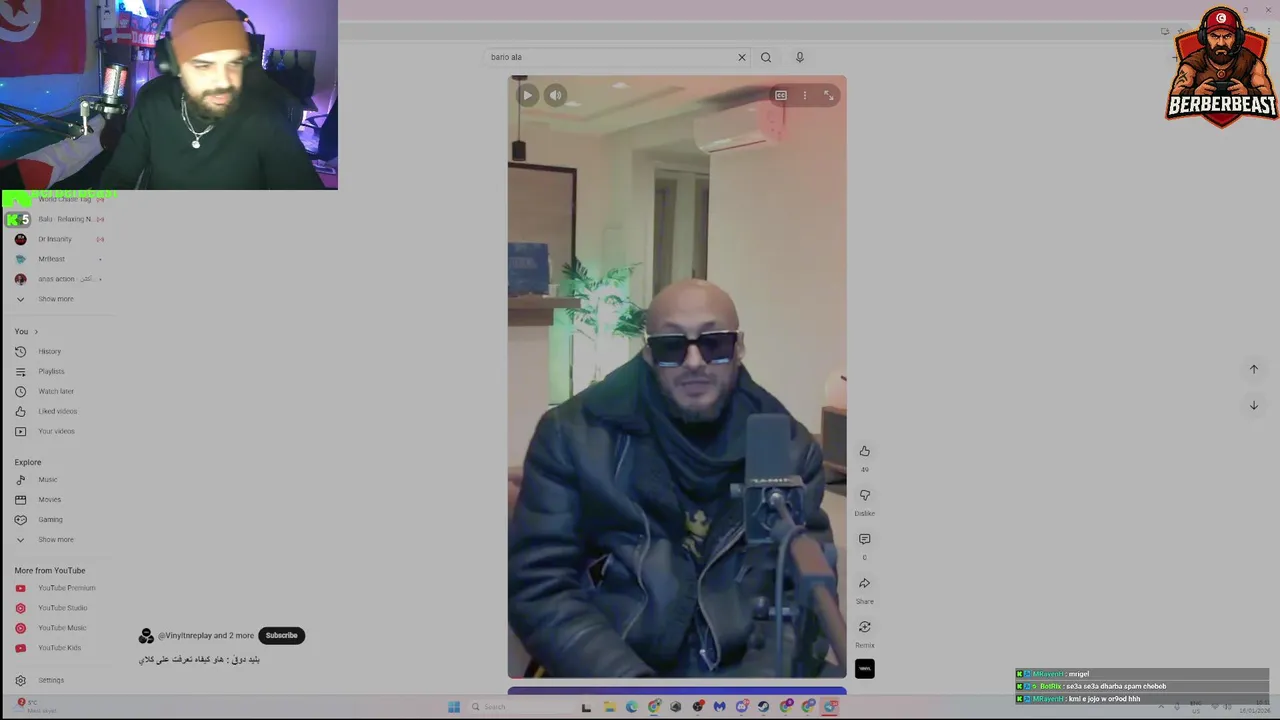Screen dimensions: 1280x720
Task: Open the three-dot more options menu on video
Action: (805, 95)
